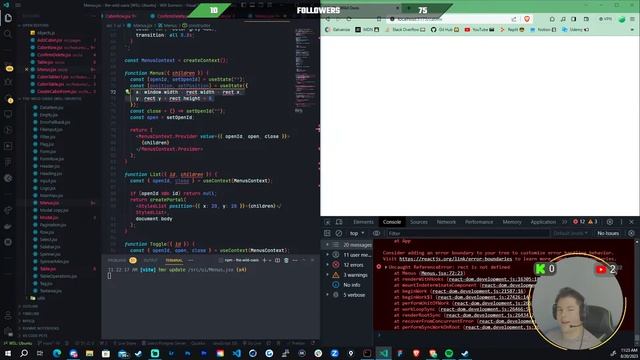Open the terminal icon on taskbar
The width and height of the screenshot is (640, 360).
[x=367, y=353]
